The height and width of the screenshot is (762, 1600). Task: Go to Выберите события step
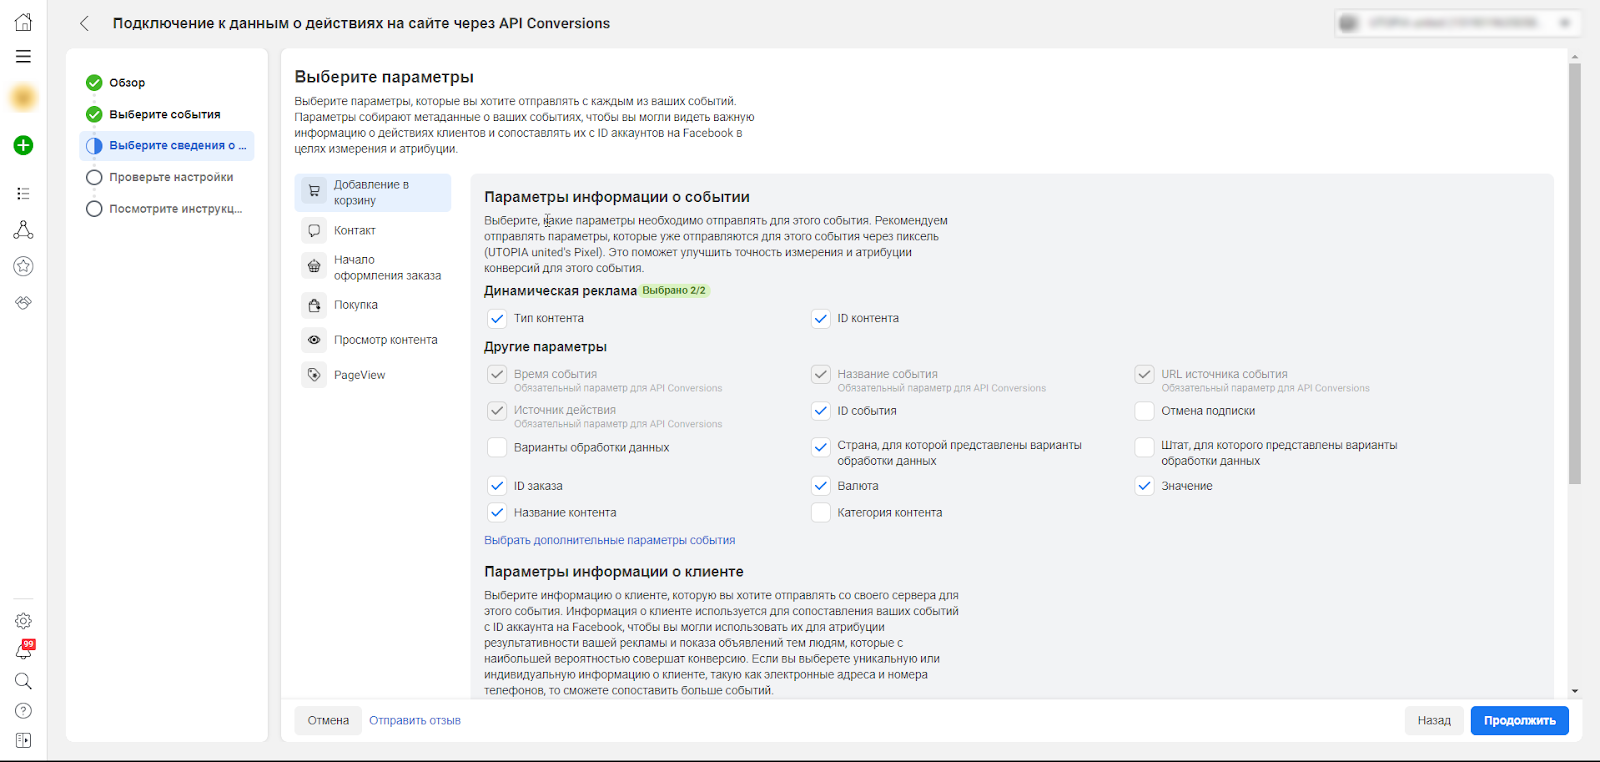click(166, 114)
